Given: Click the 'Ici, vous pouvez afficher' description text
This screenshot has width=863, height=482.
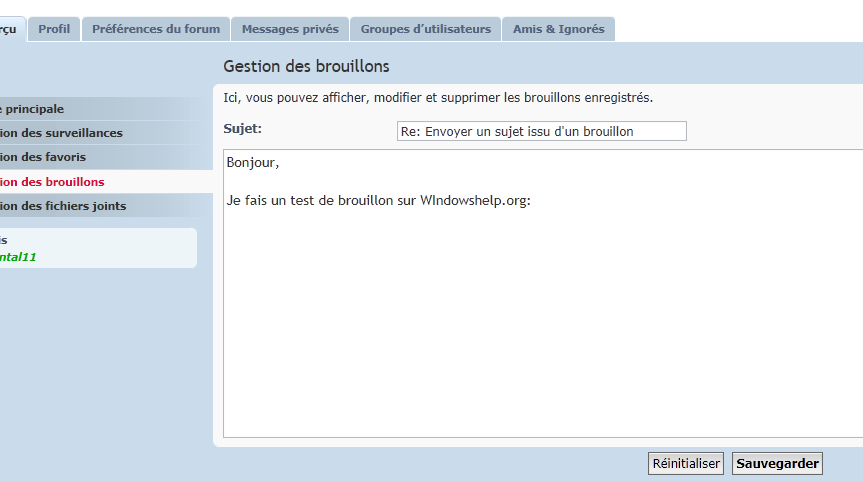Looking at the screenshot, I should [438, 98].
